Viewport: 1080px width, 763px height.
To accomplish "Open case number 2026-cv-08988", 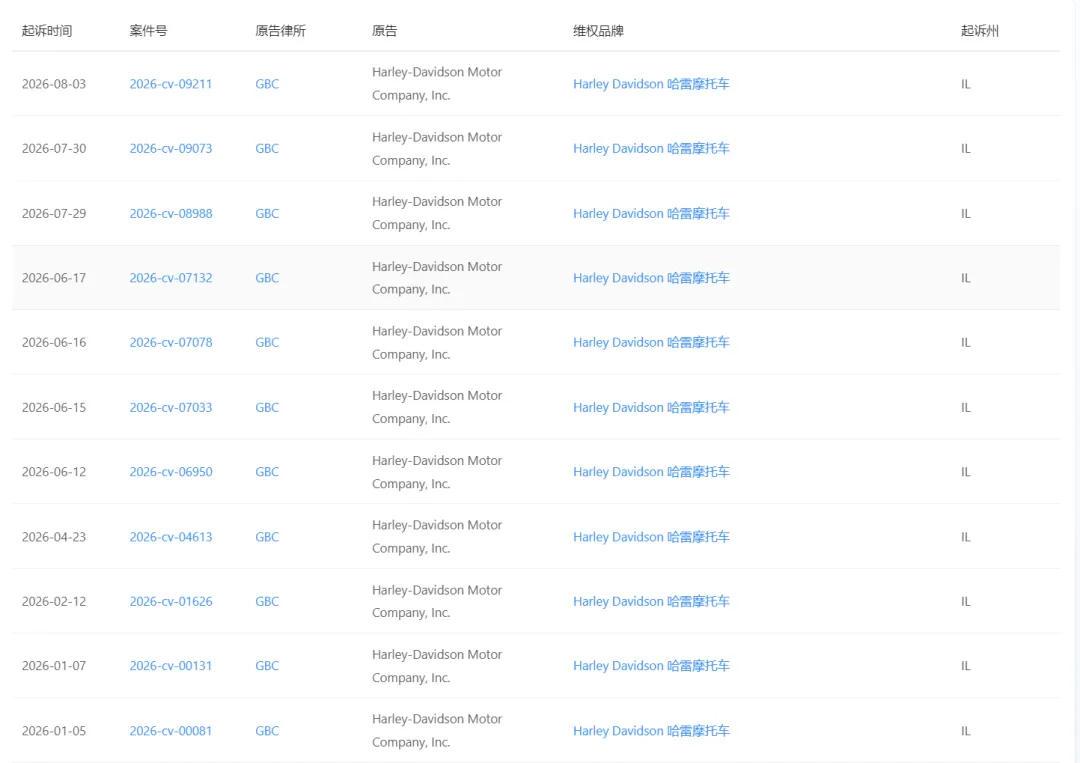I will pos(171,213).
